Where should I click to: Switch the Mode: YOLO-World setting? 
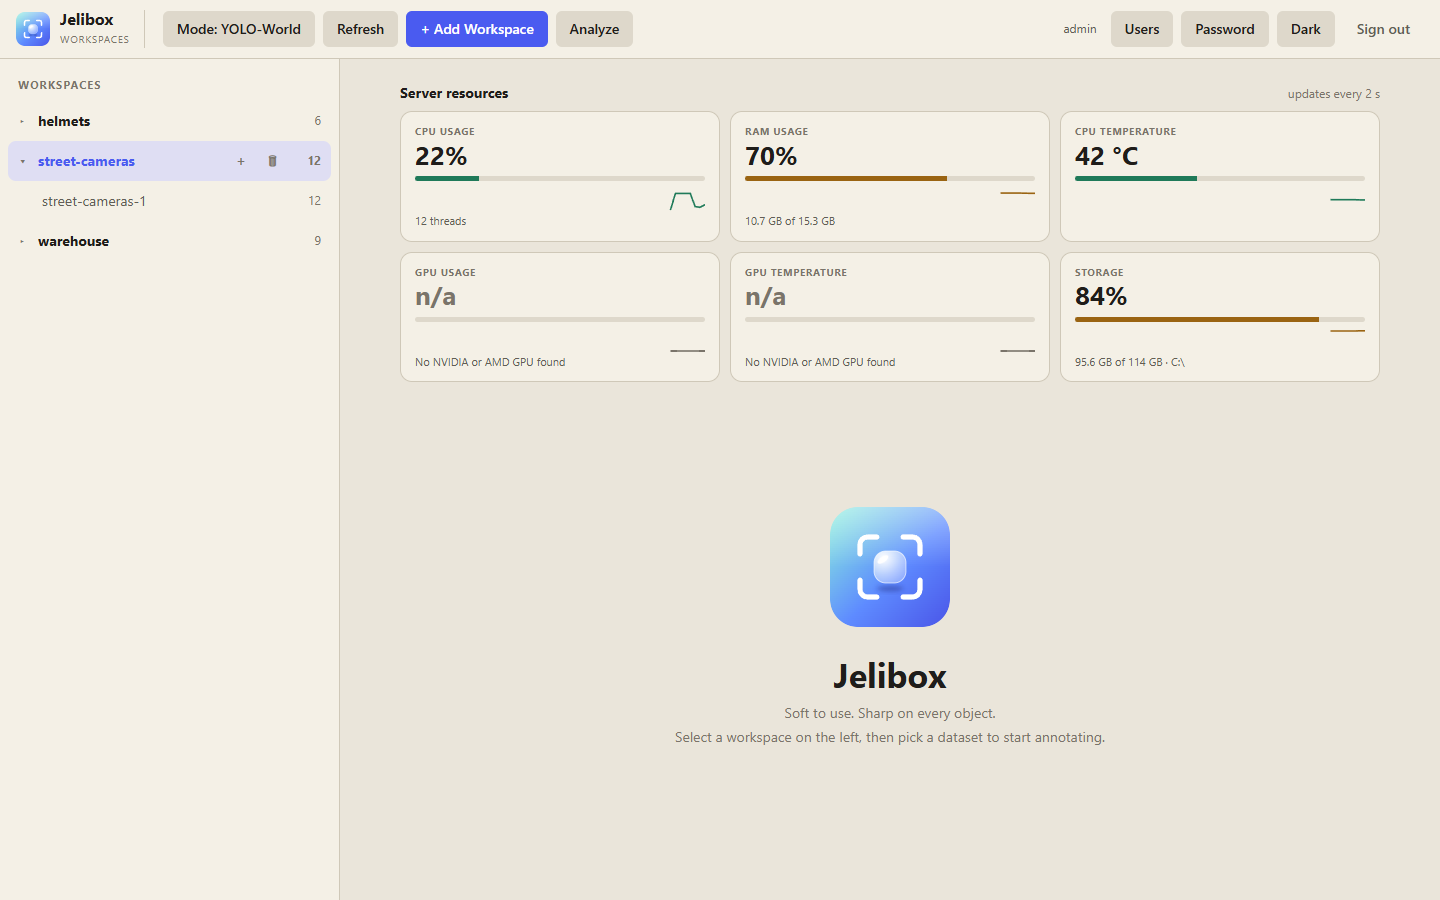pyautogui.click(x=239, y=29)
